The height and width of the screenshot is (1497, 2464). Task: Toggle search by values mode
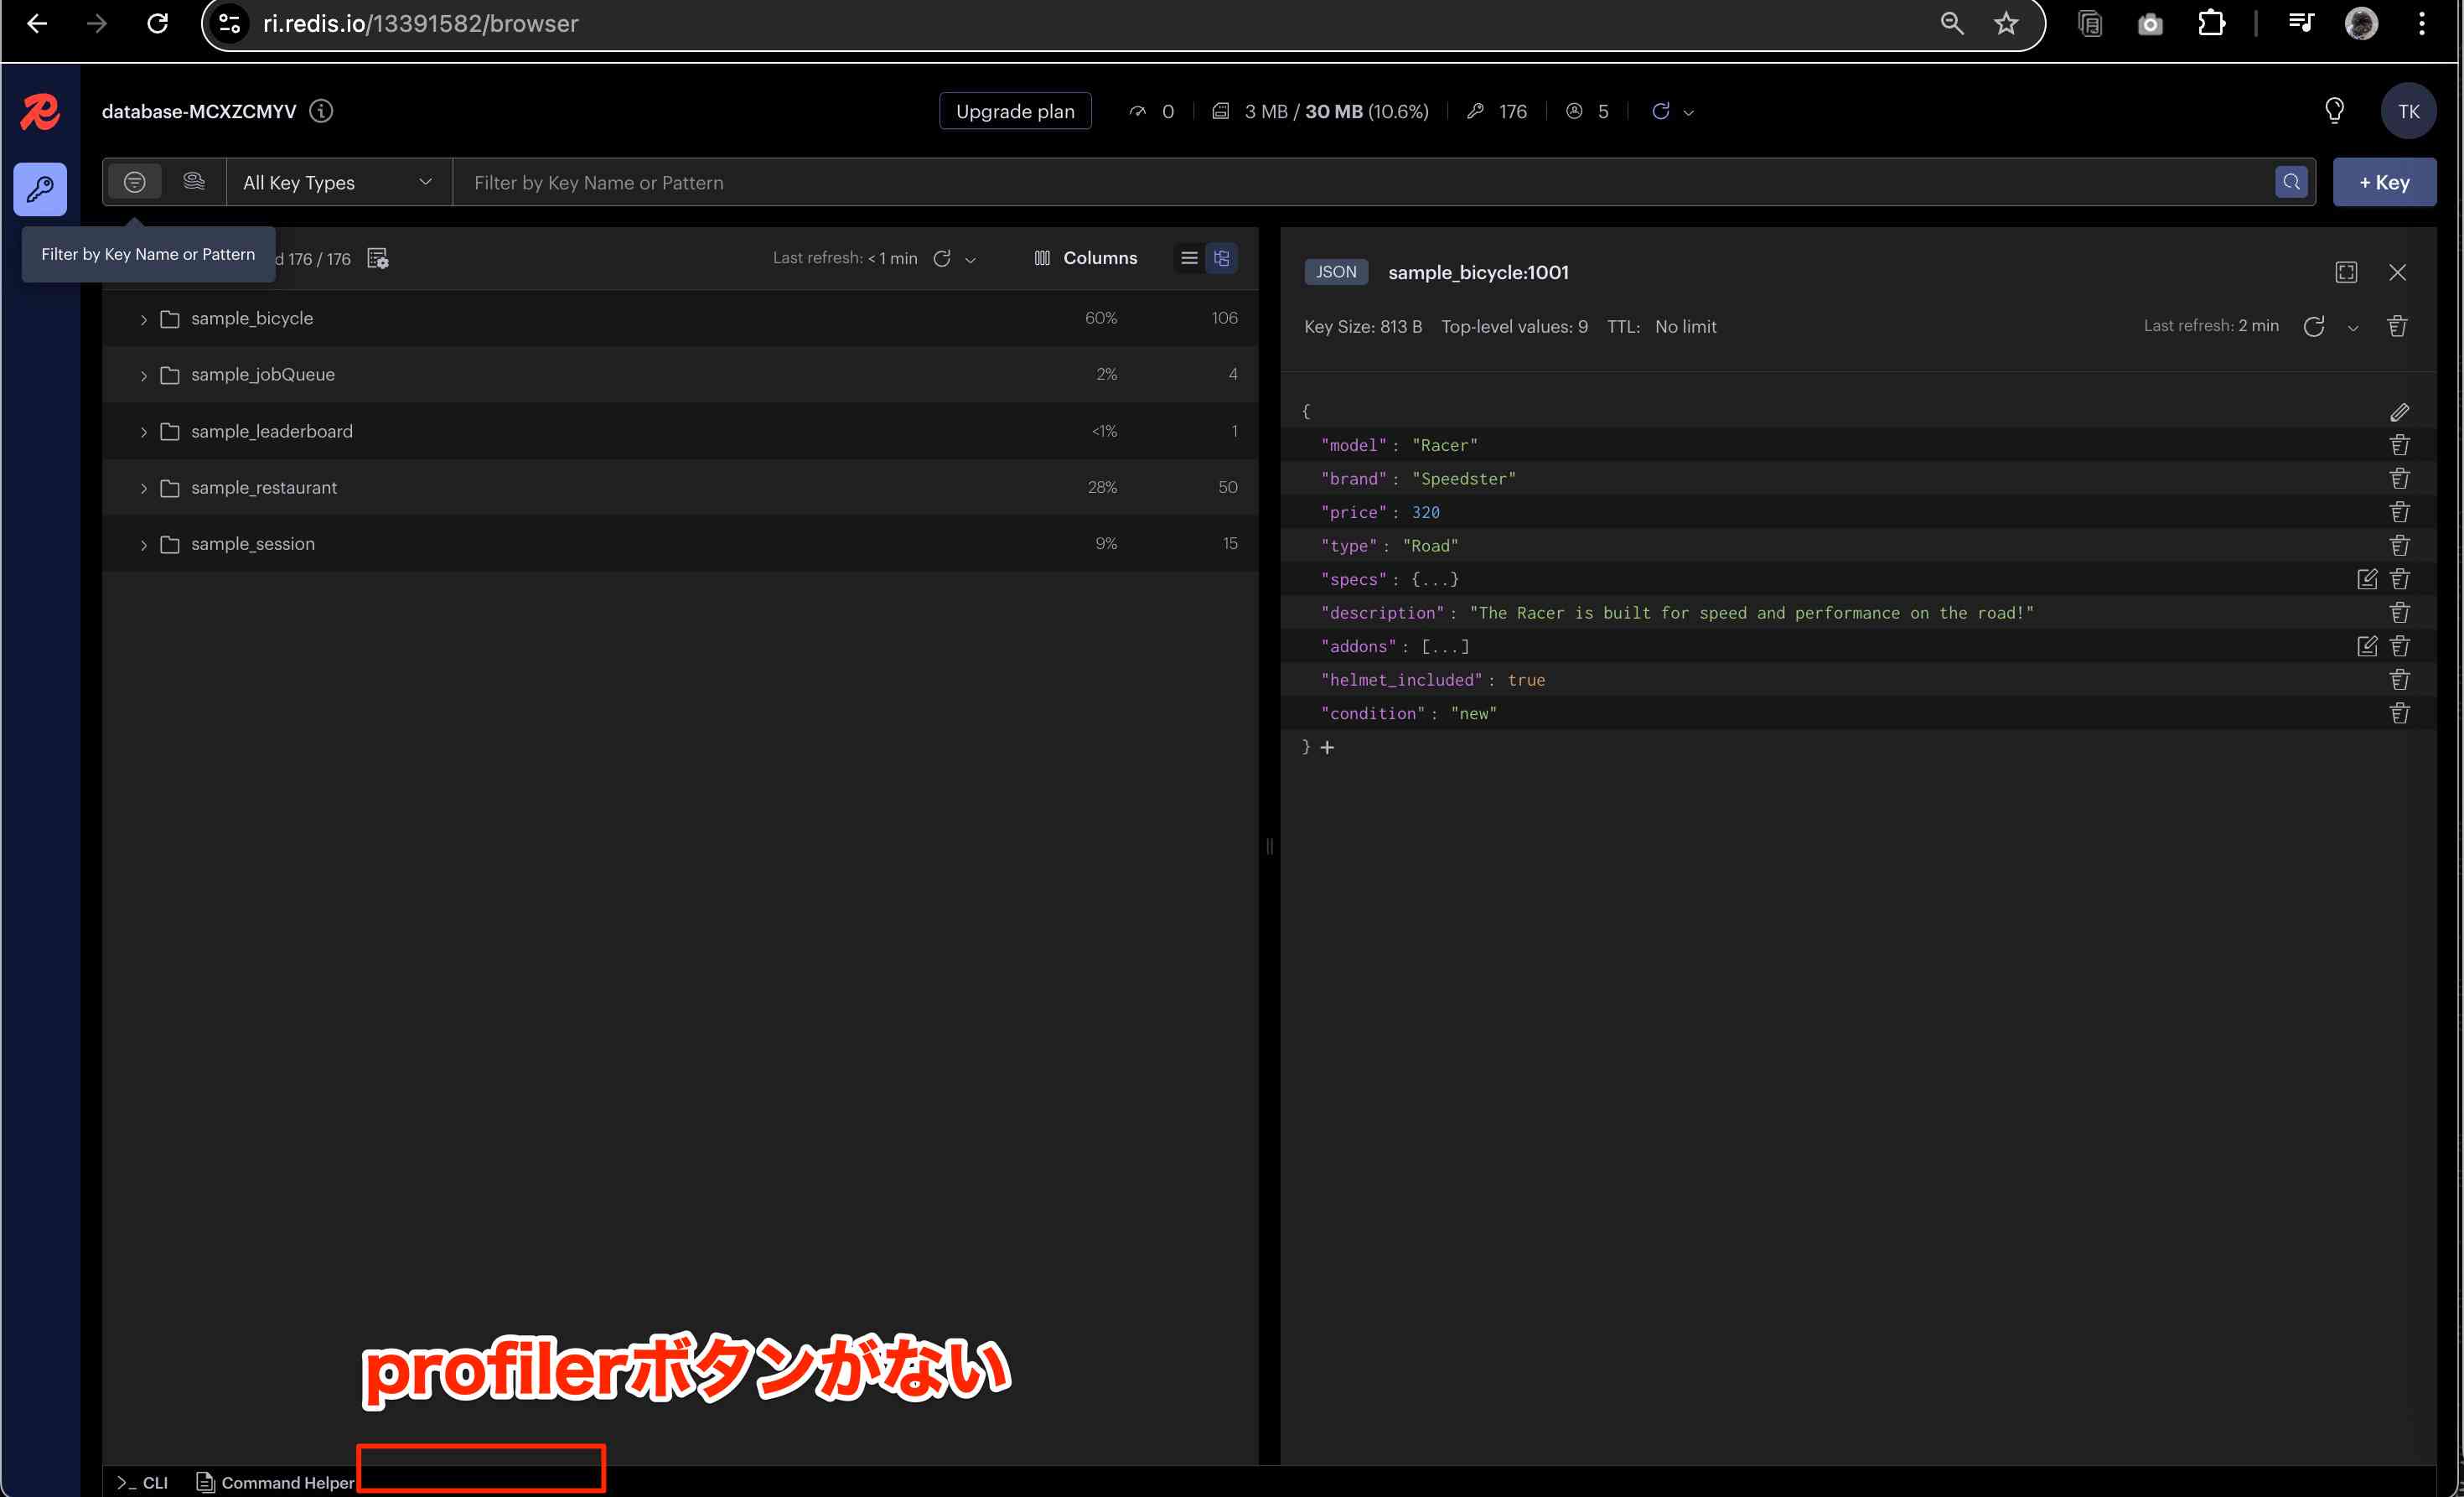194,182
